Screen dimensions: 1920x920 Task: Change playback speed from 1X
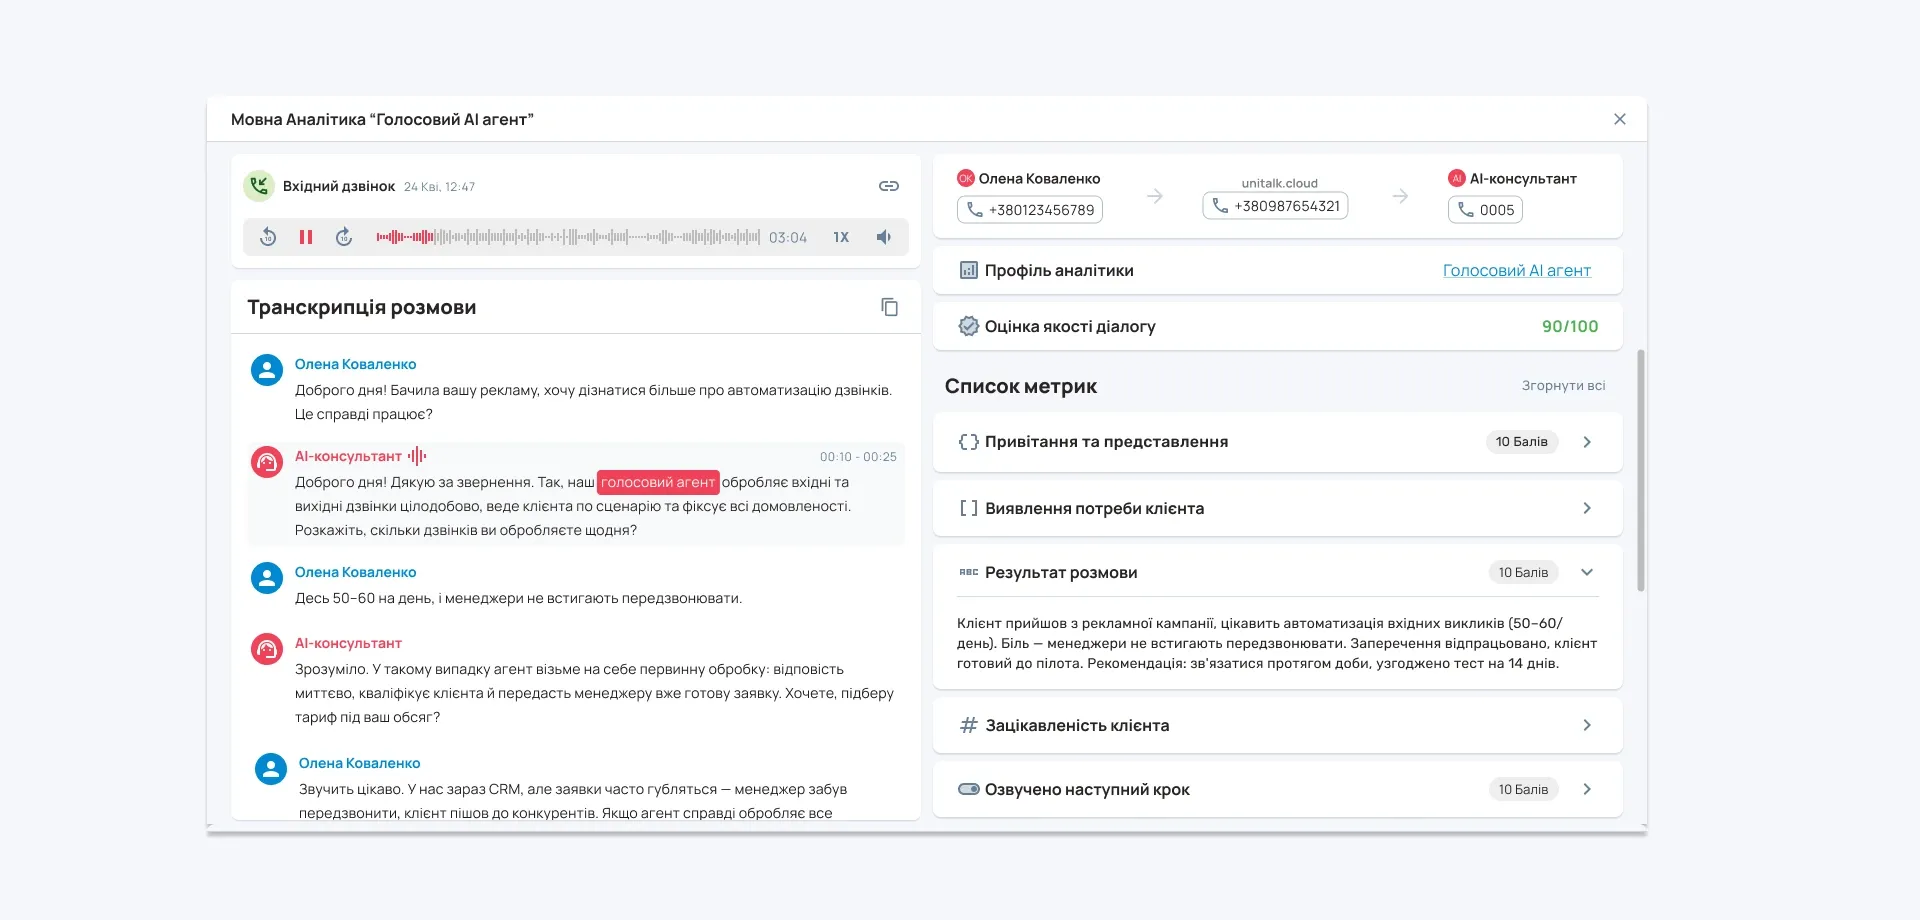pyautogui.click(x=841, y=237)
